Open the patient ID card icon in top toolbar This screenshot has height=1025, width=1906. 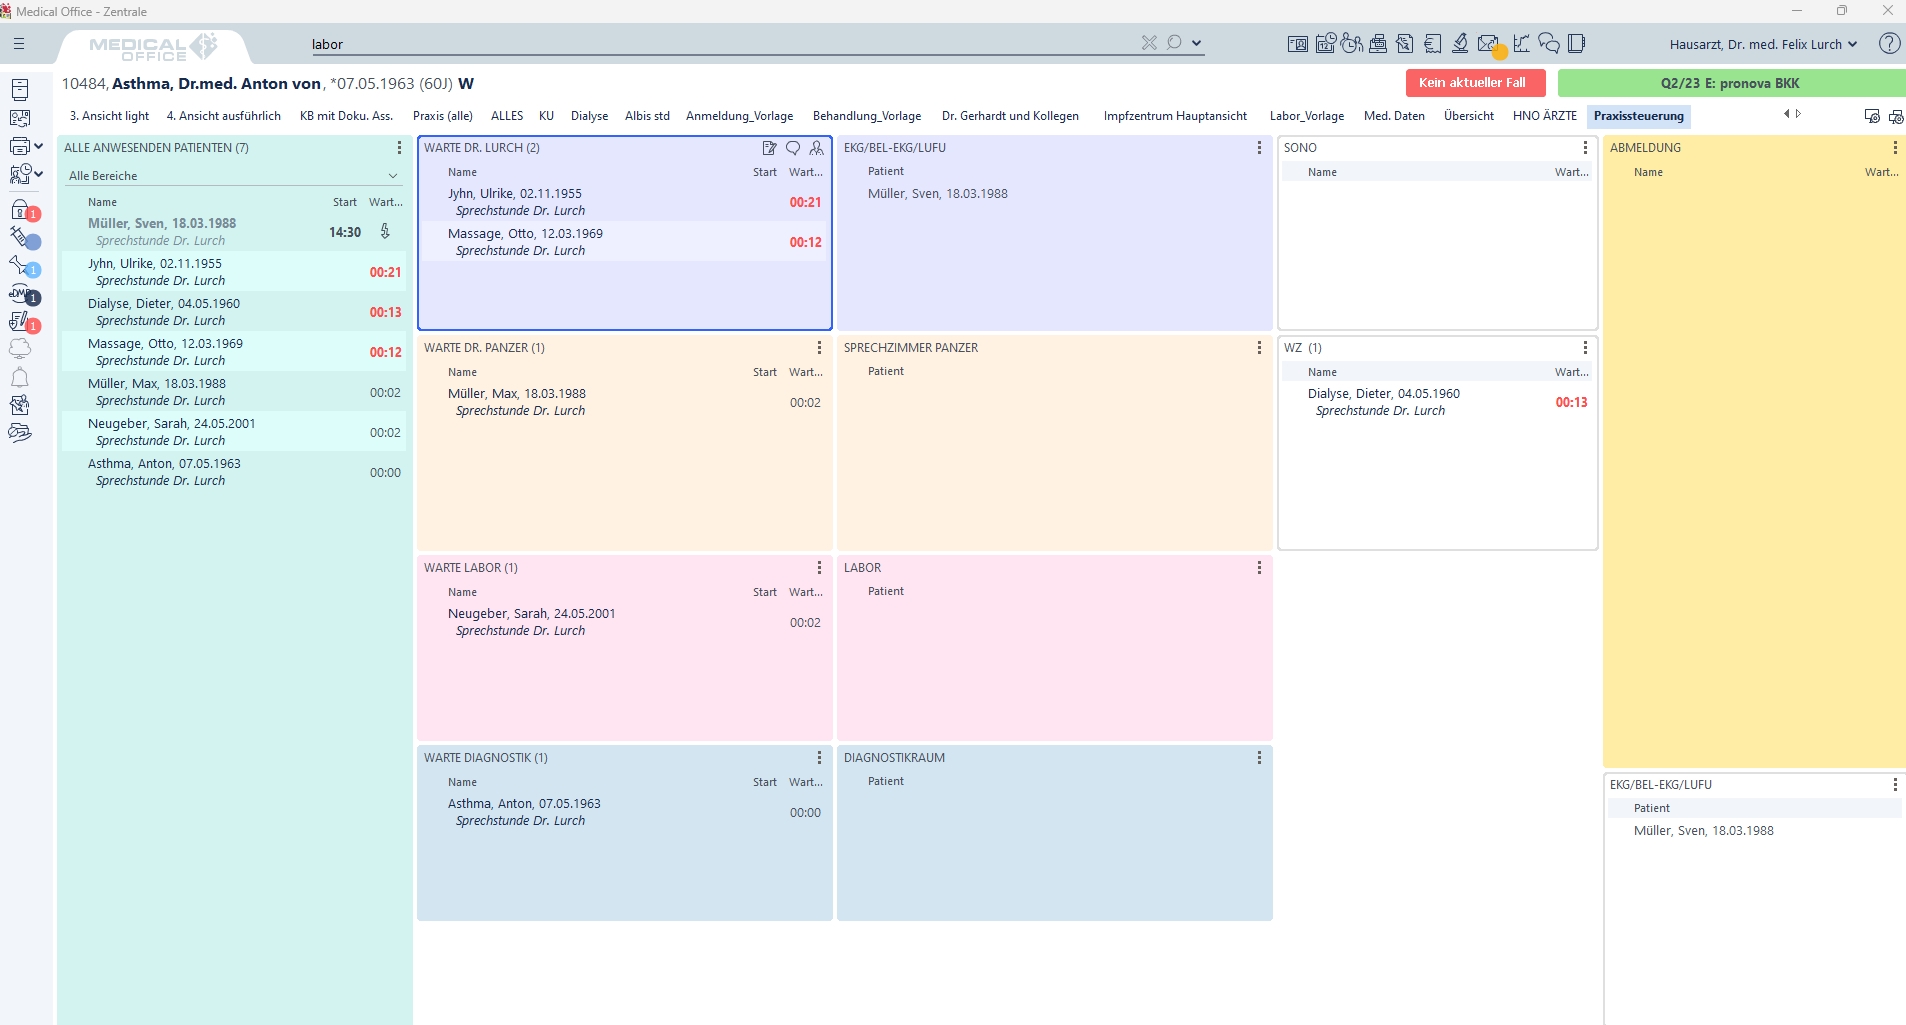(1298, 44)
